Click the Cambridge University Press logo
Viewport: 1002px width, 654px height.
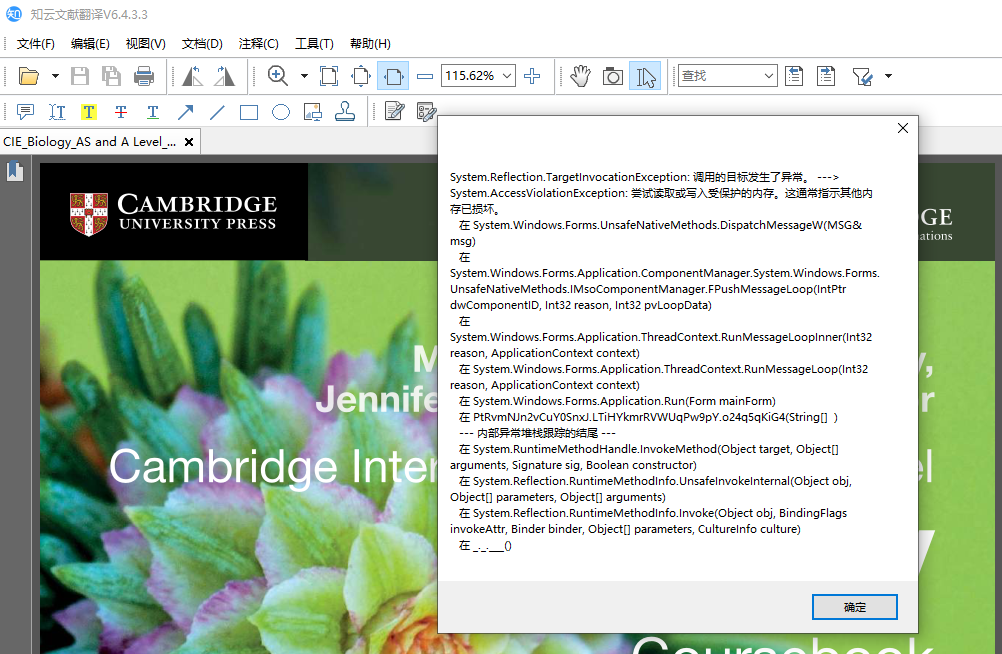[x=173, y=214]
